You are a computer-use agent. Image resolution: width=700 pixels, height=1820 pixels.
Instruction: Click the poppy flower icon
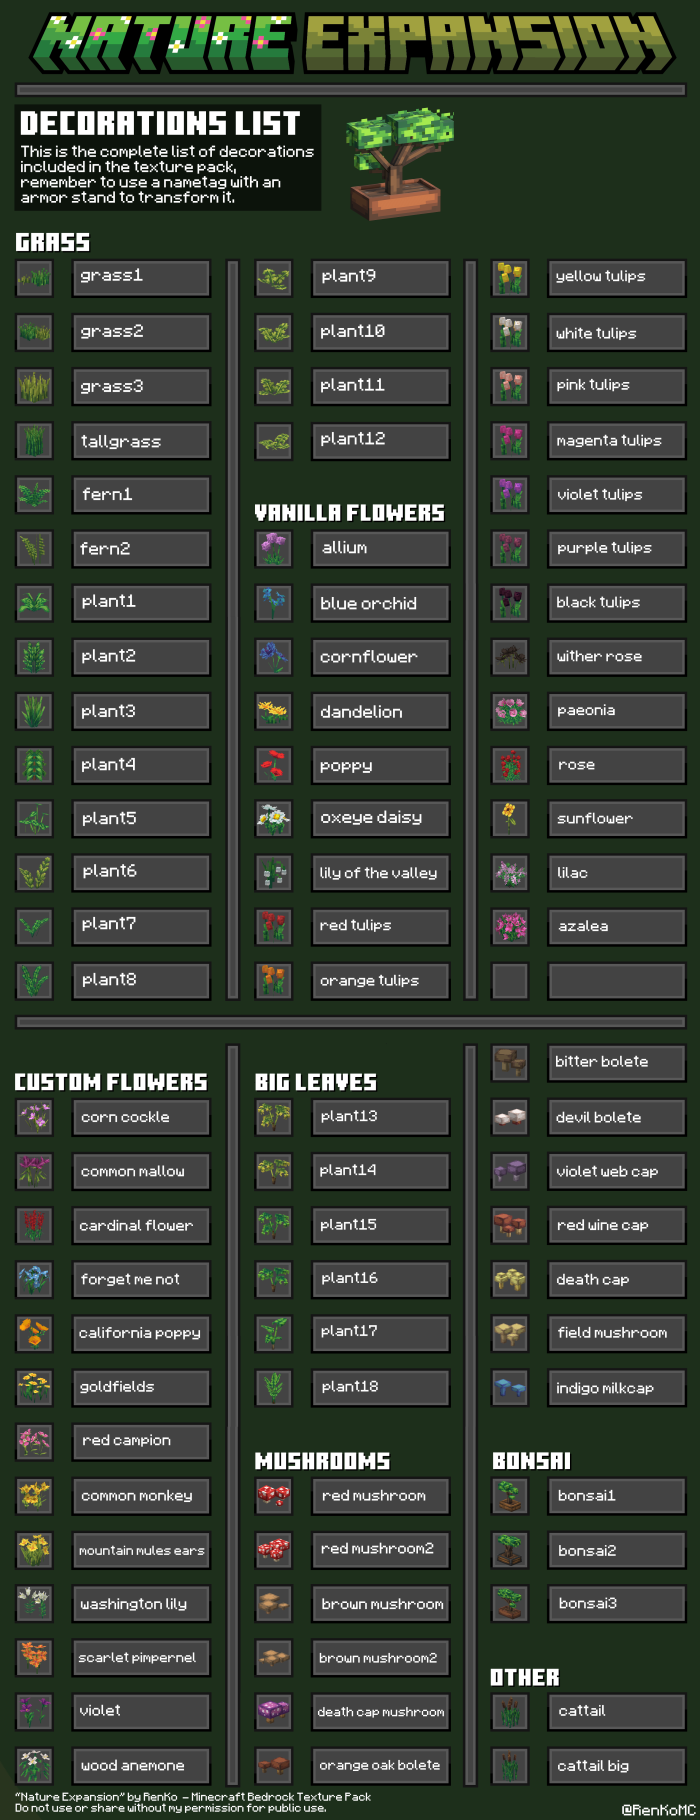(273, 765)
